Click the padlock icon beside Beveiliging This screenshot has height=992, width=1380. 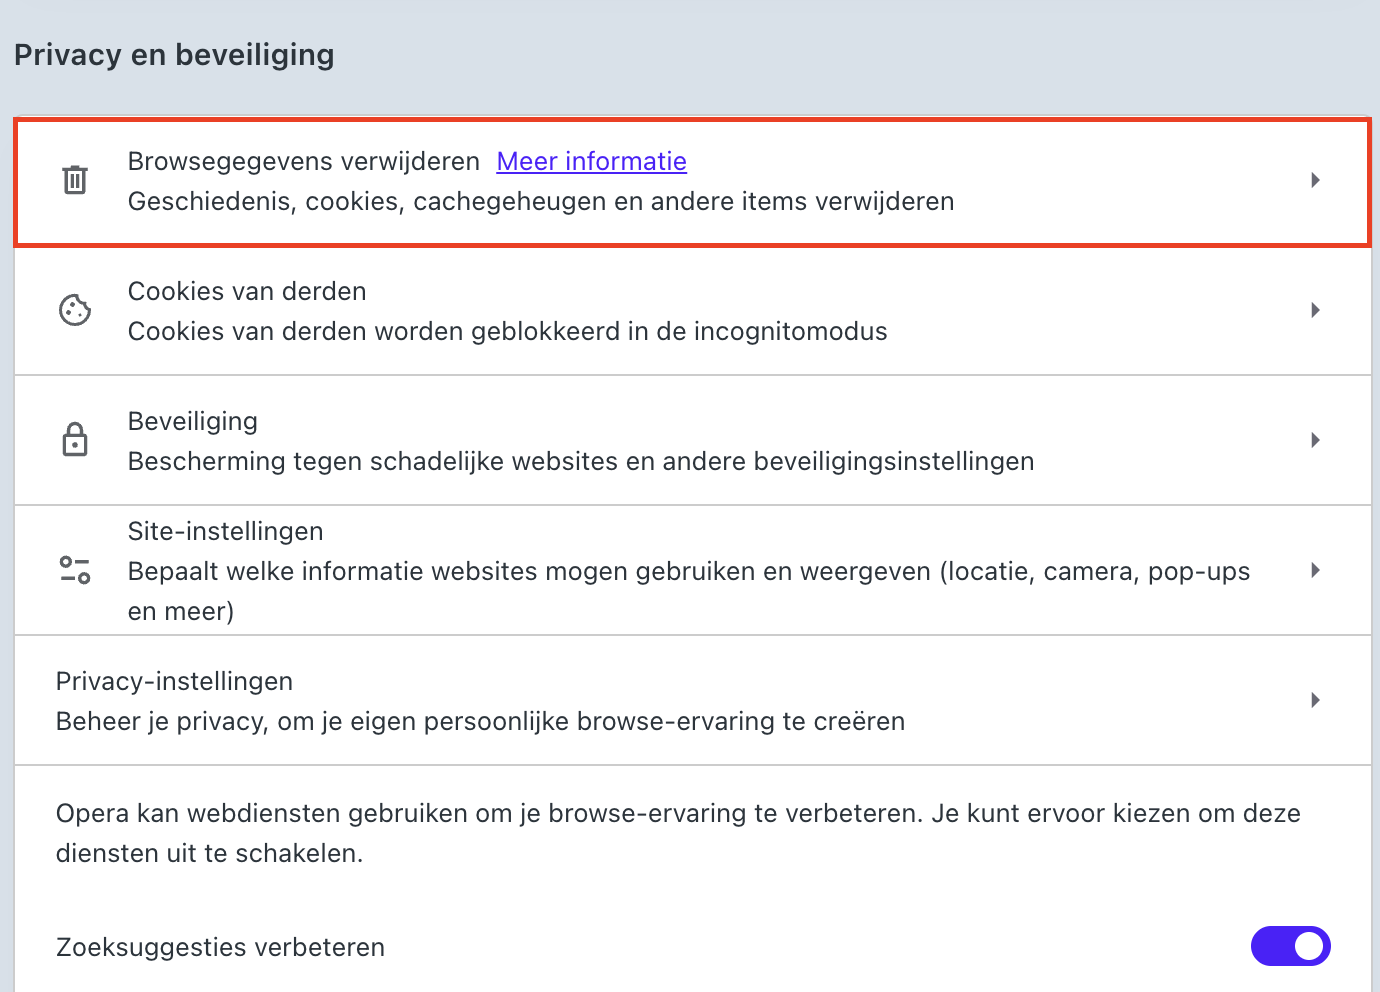coord(75,440)
